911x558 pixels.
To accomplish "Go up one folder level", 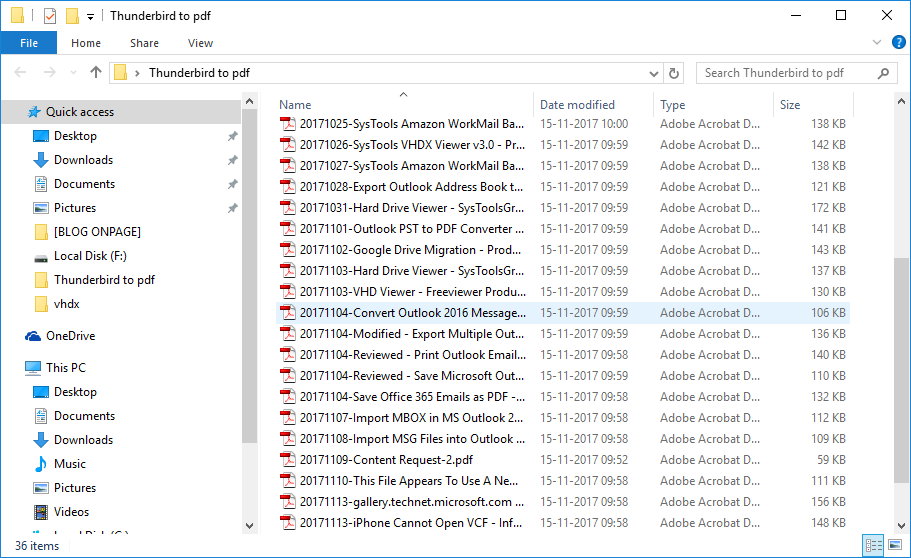I will (96, 72).
